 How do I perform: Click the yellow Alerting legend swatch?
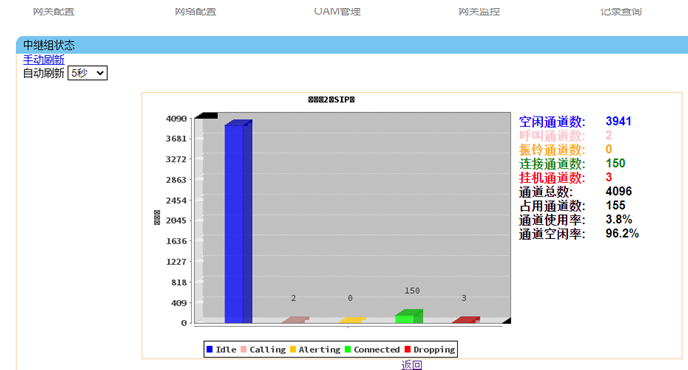click(x=293, y=349)
